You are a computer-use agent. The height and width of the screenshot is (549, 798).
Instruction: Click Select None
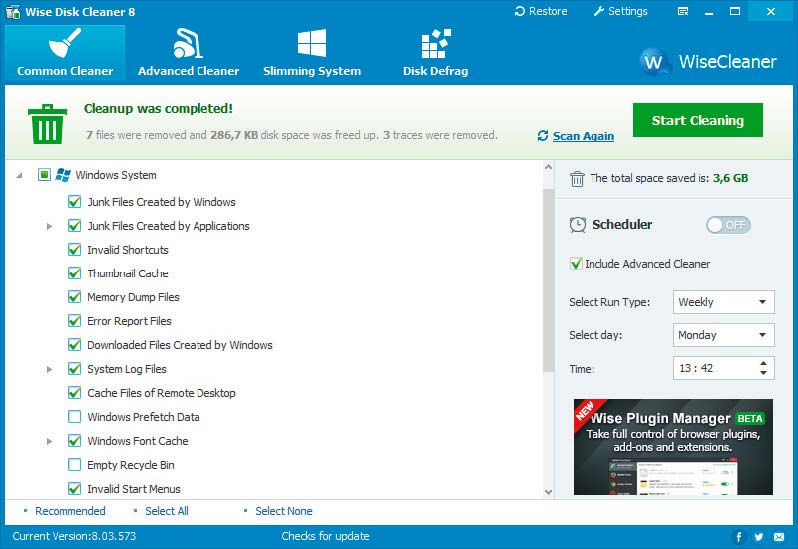point(283,511)
